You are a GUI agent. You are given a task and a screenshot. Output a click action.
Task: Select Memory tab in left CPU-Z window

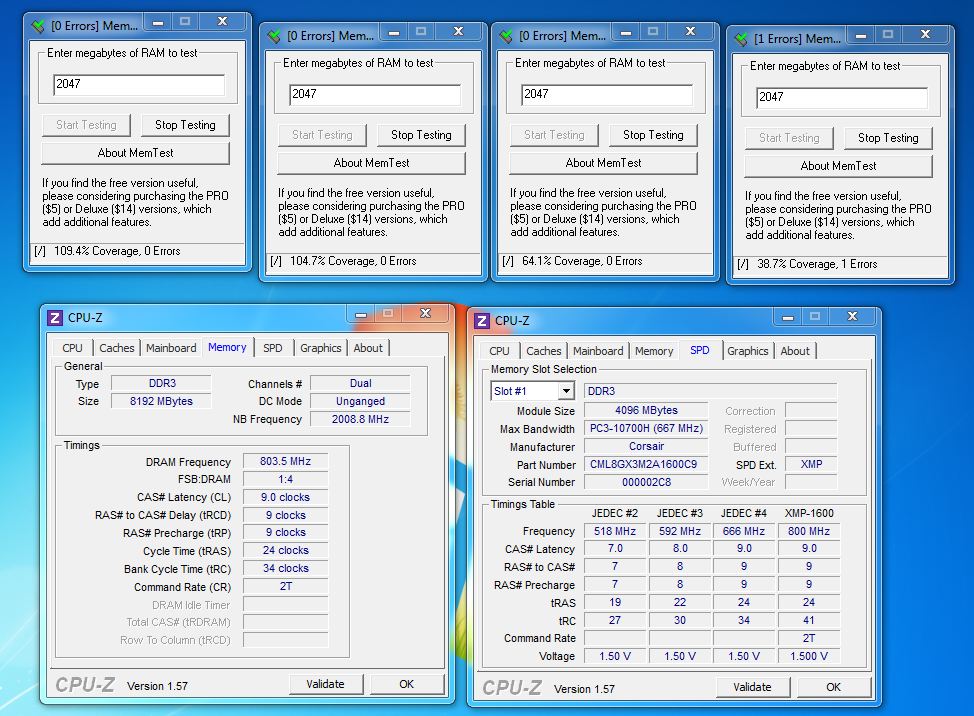[x=227, y=347]
